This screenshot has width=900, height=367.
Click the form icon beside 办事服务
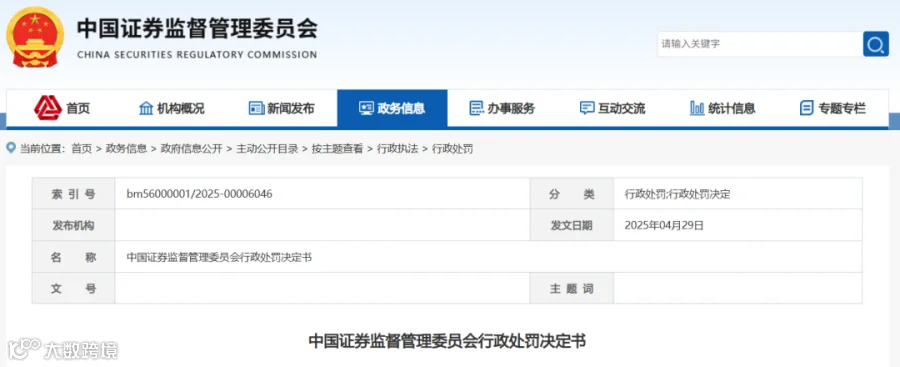click(476, 108)
